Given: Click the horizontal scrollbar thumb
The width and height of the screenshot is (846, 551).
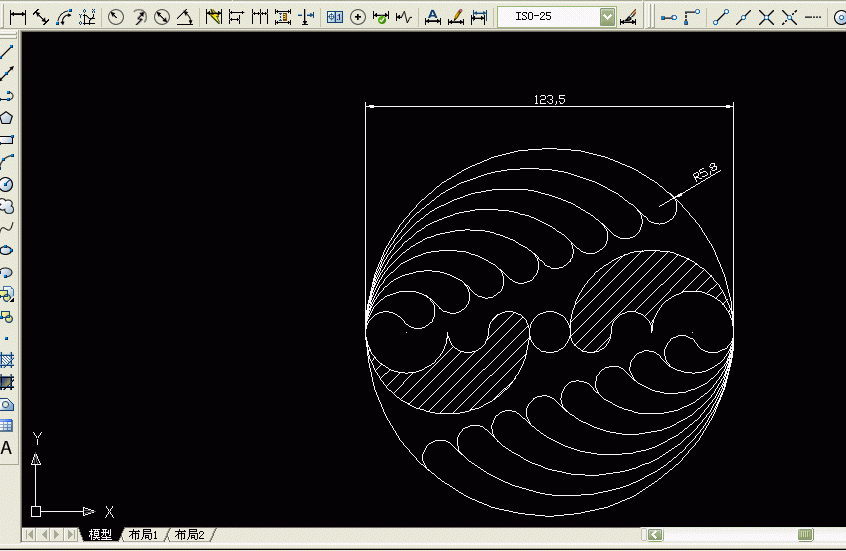Looking at the screenshot, I should click(805, 534).
